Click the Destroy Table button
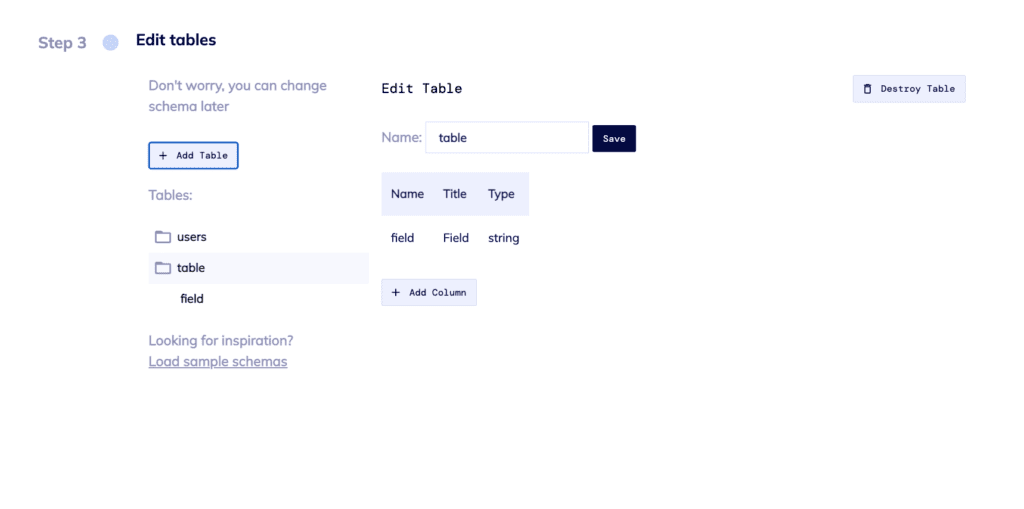This screenshot has height=509, width=1024. [909, 89]
